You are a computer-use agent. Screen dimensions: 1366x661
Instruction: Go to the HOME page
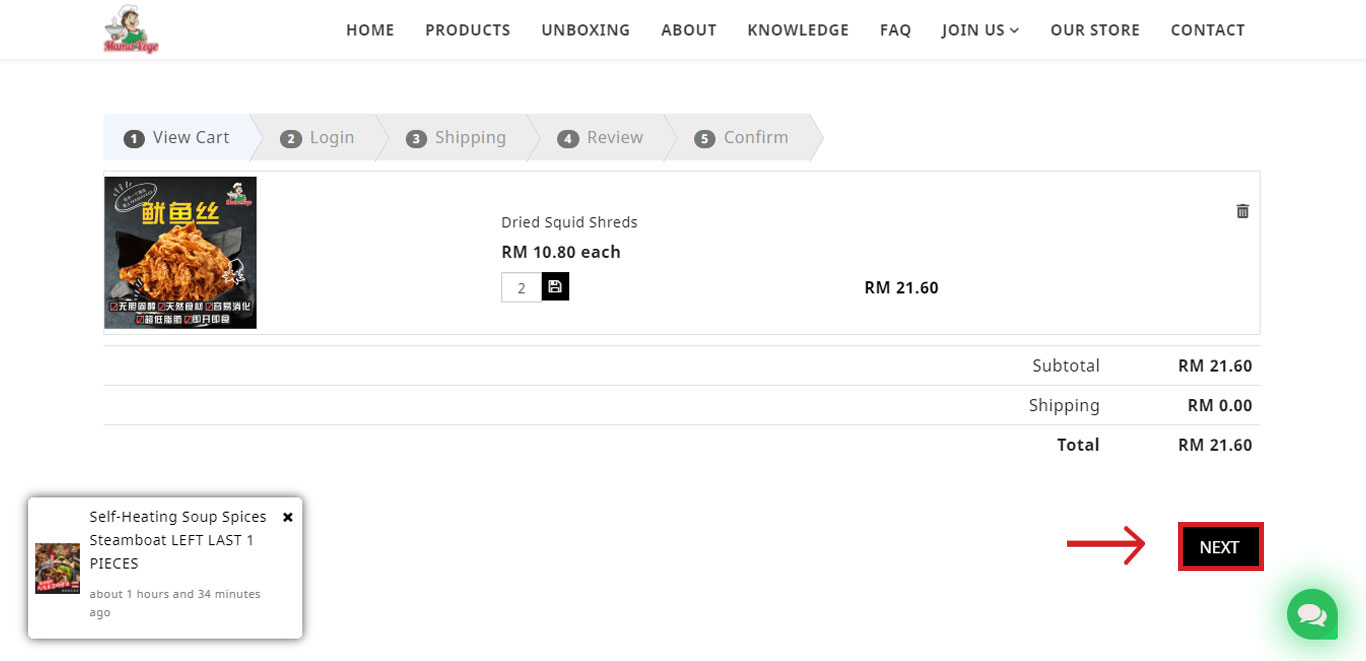(x=370, y=30)
